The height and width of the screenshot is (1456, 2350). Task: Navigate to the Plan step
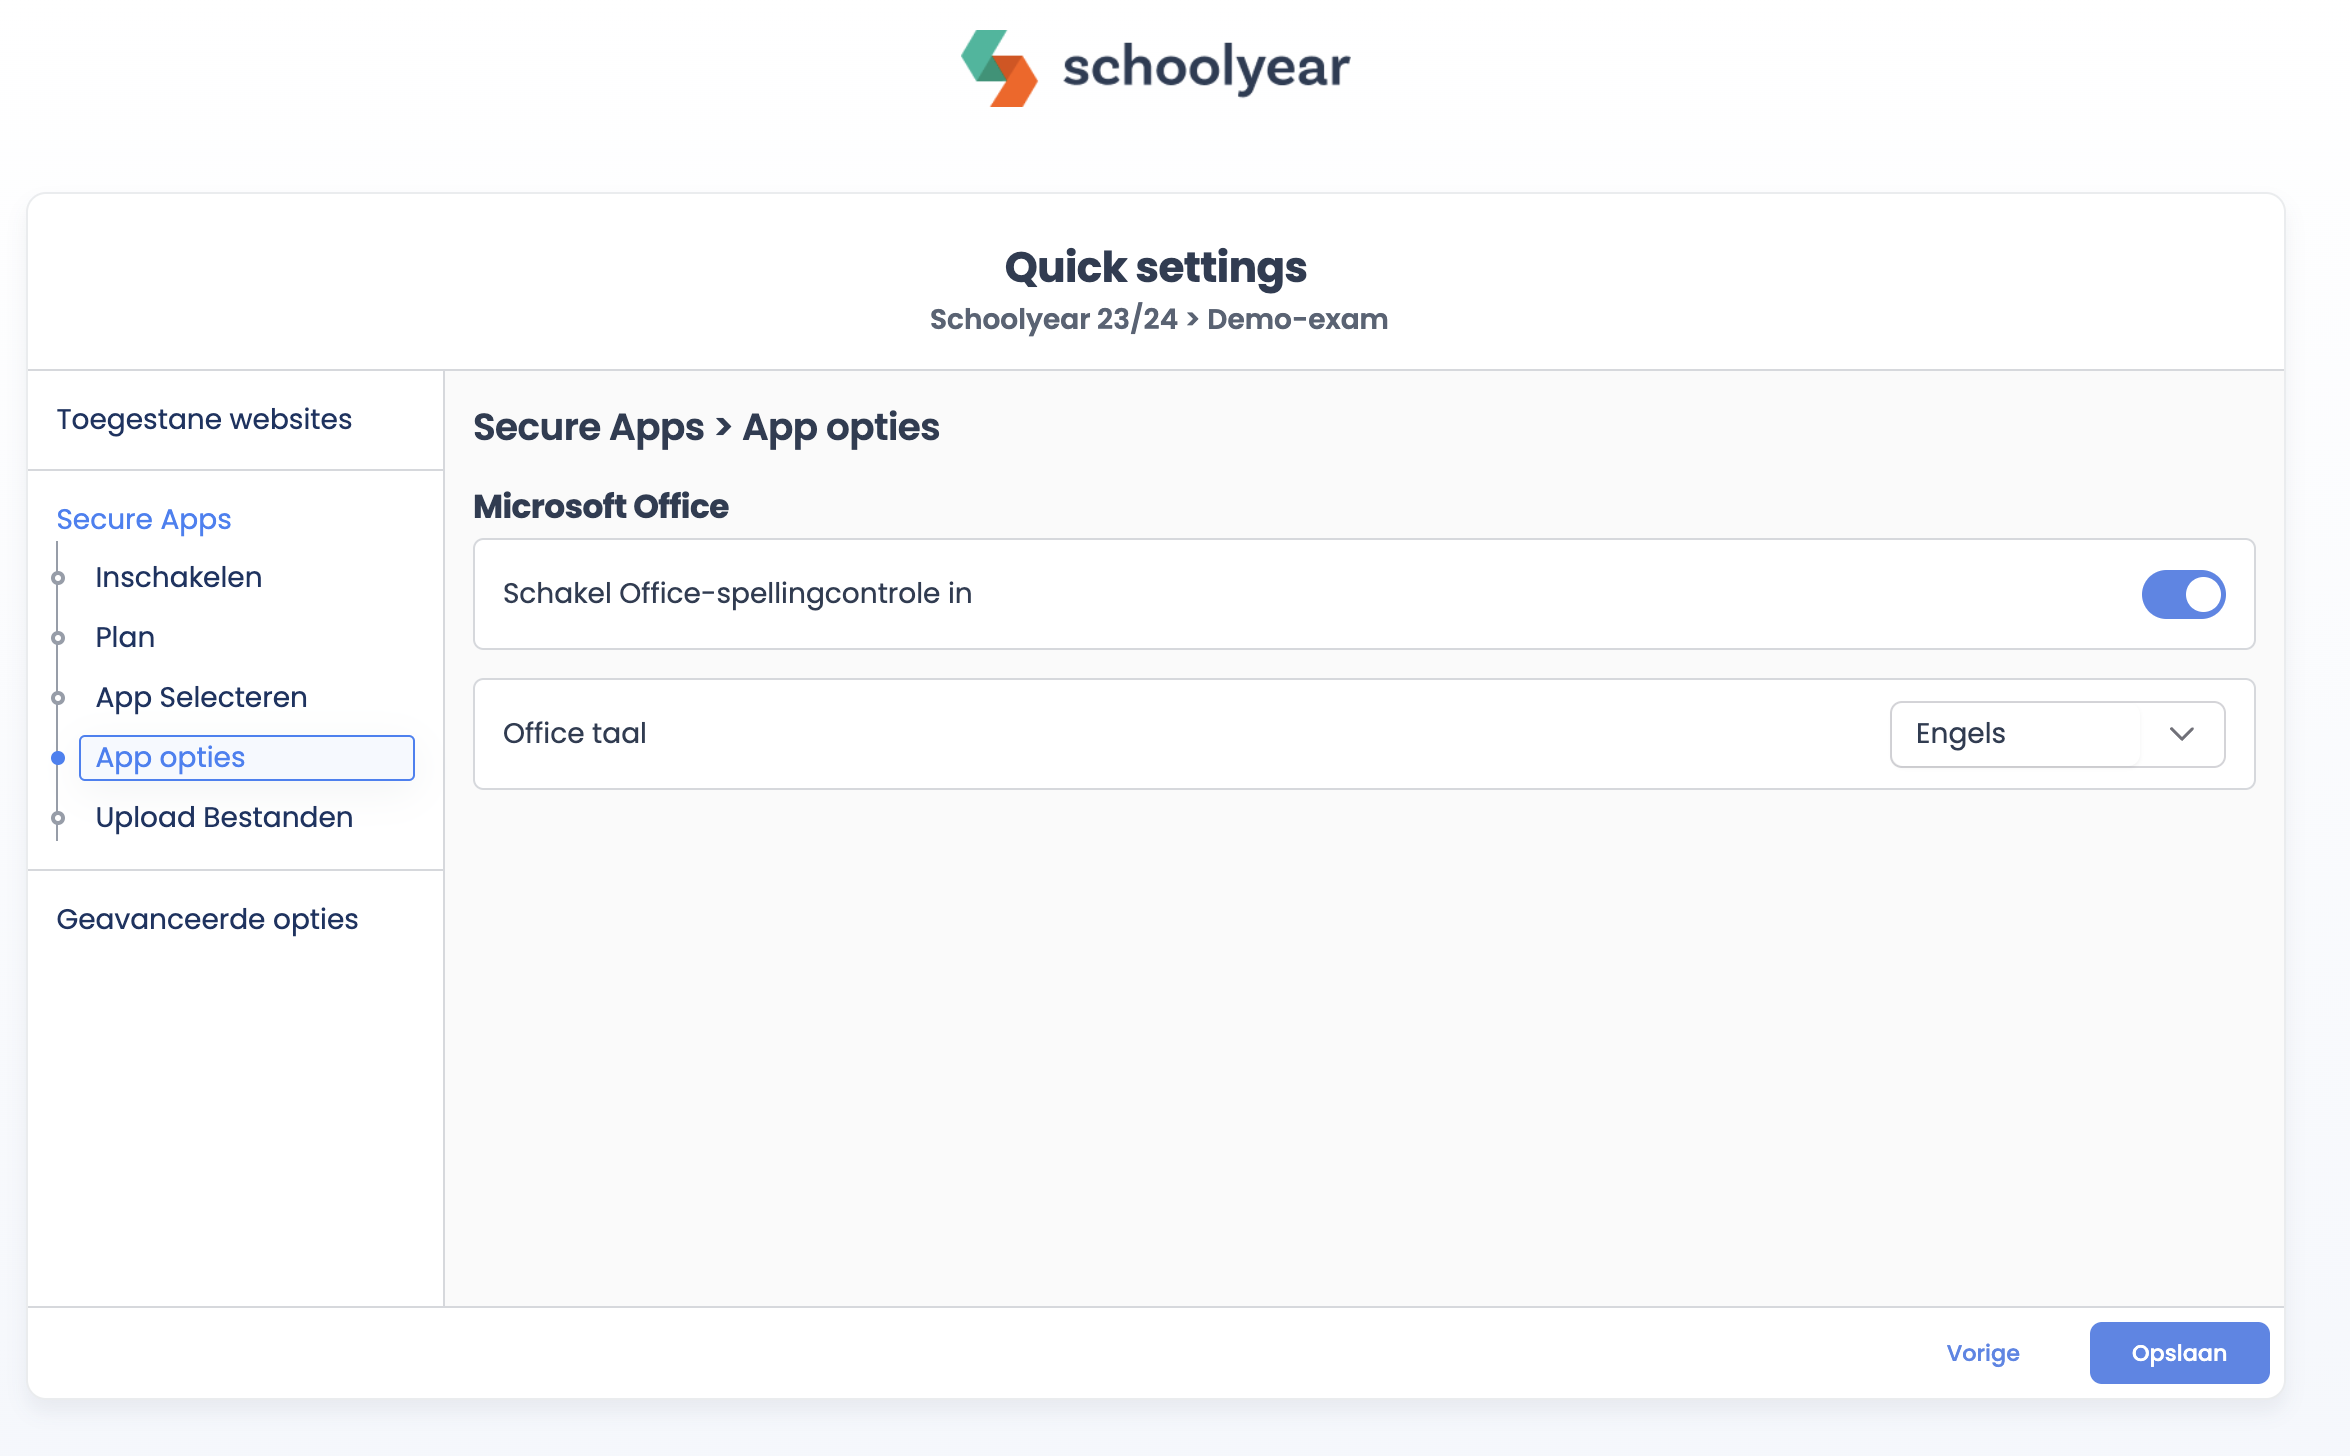[x=125, y=637]
